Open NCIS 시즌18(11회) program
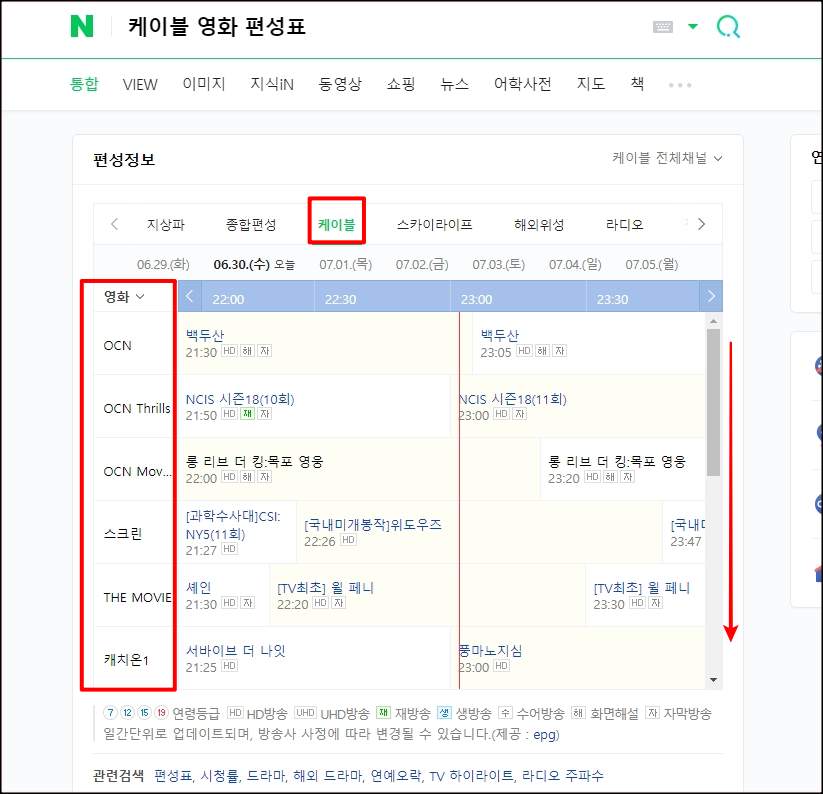823x794 pixels. [513, 399]
